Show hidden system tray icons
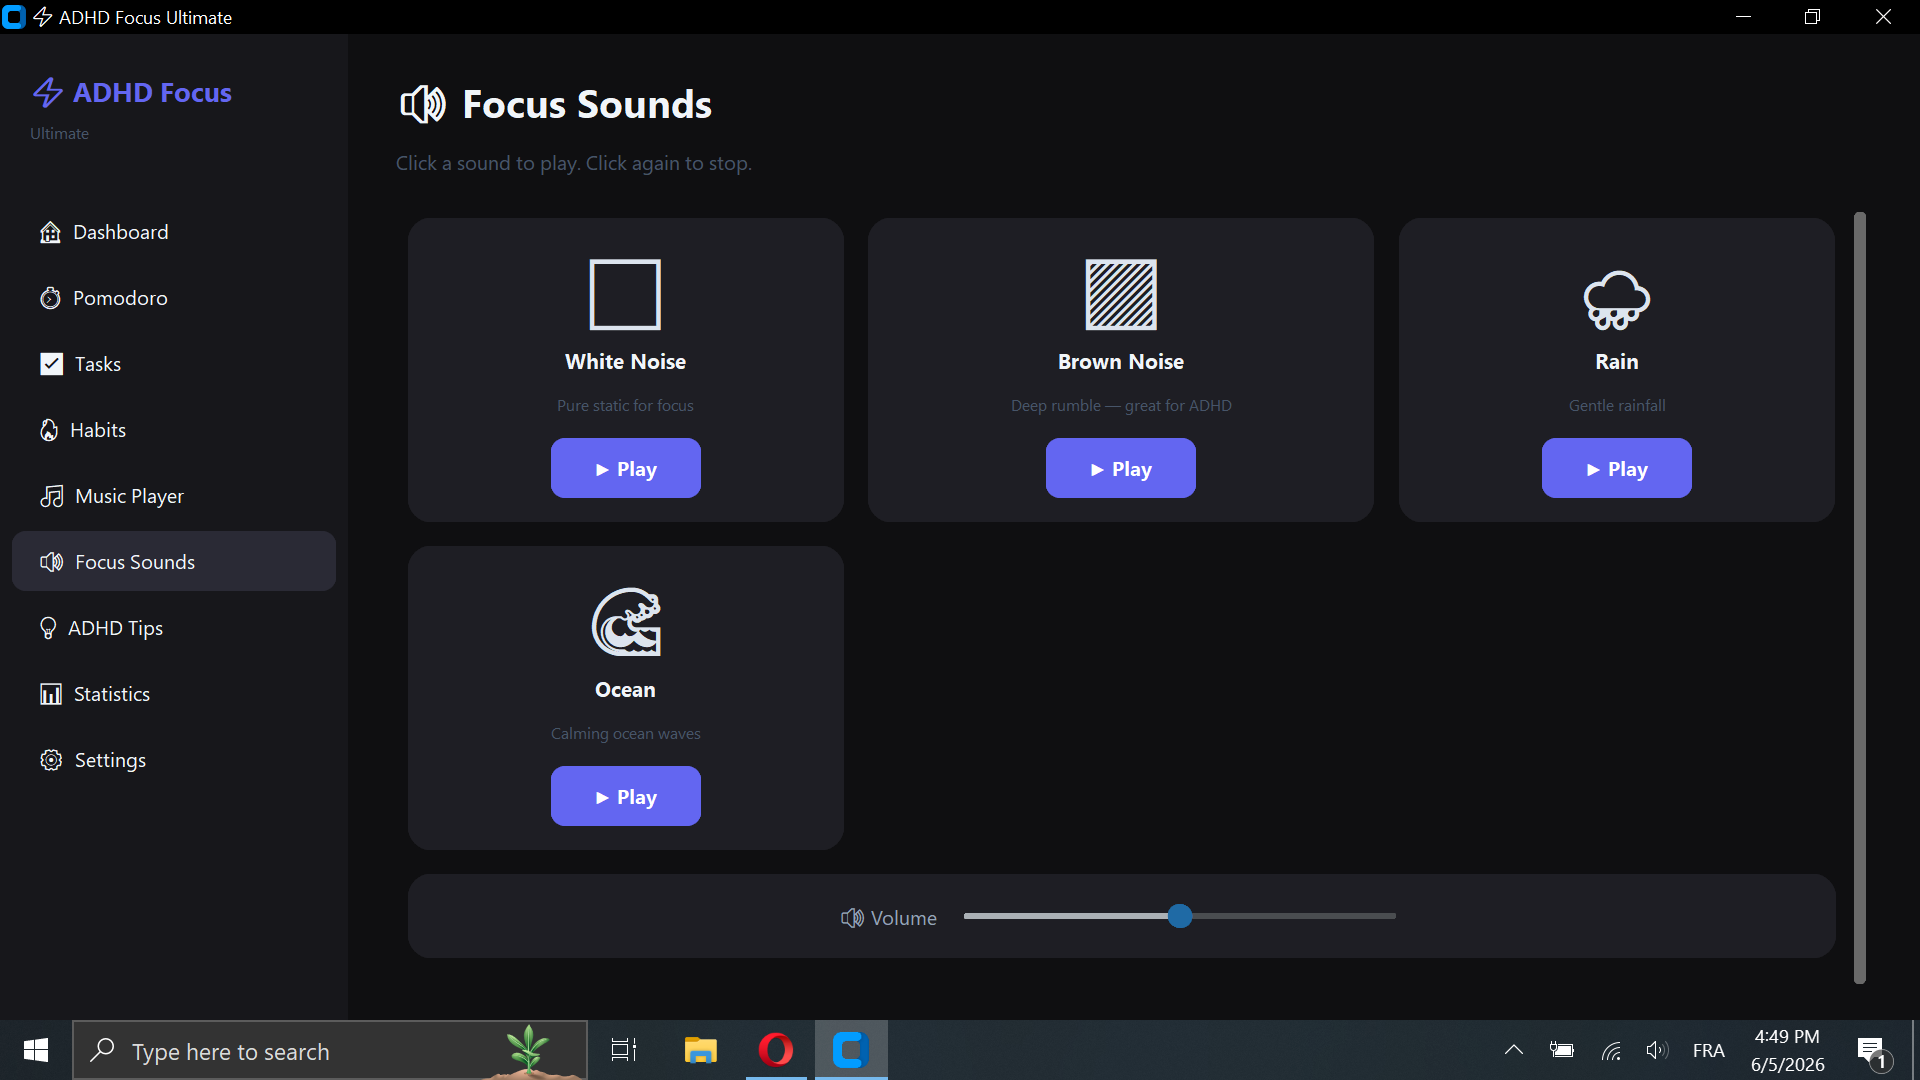1920x1080 pixels. click(1514, 1050)
